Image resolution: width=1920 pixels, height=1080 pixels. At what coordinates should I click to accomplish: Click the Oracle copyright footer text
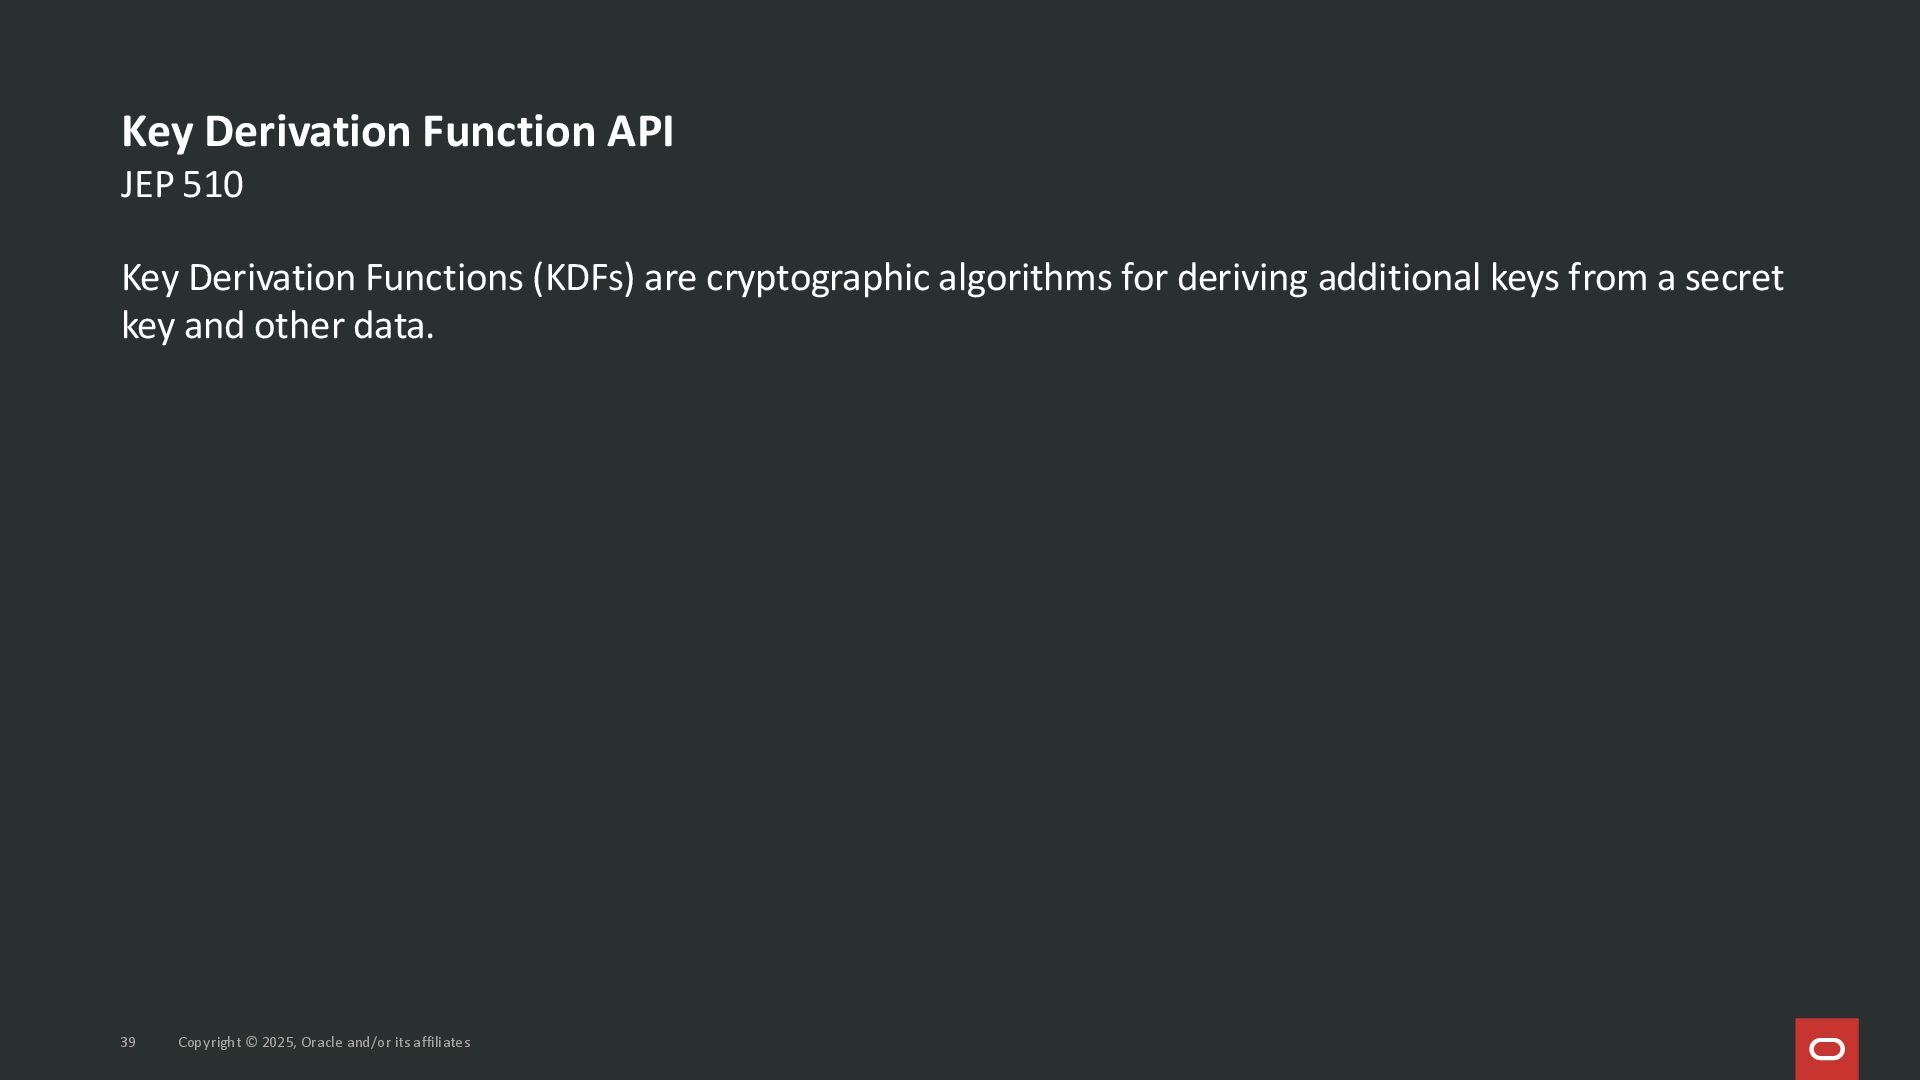click(x=323, y=1042)
